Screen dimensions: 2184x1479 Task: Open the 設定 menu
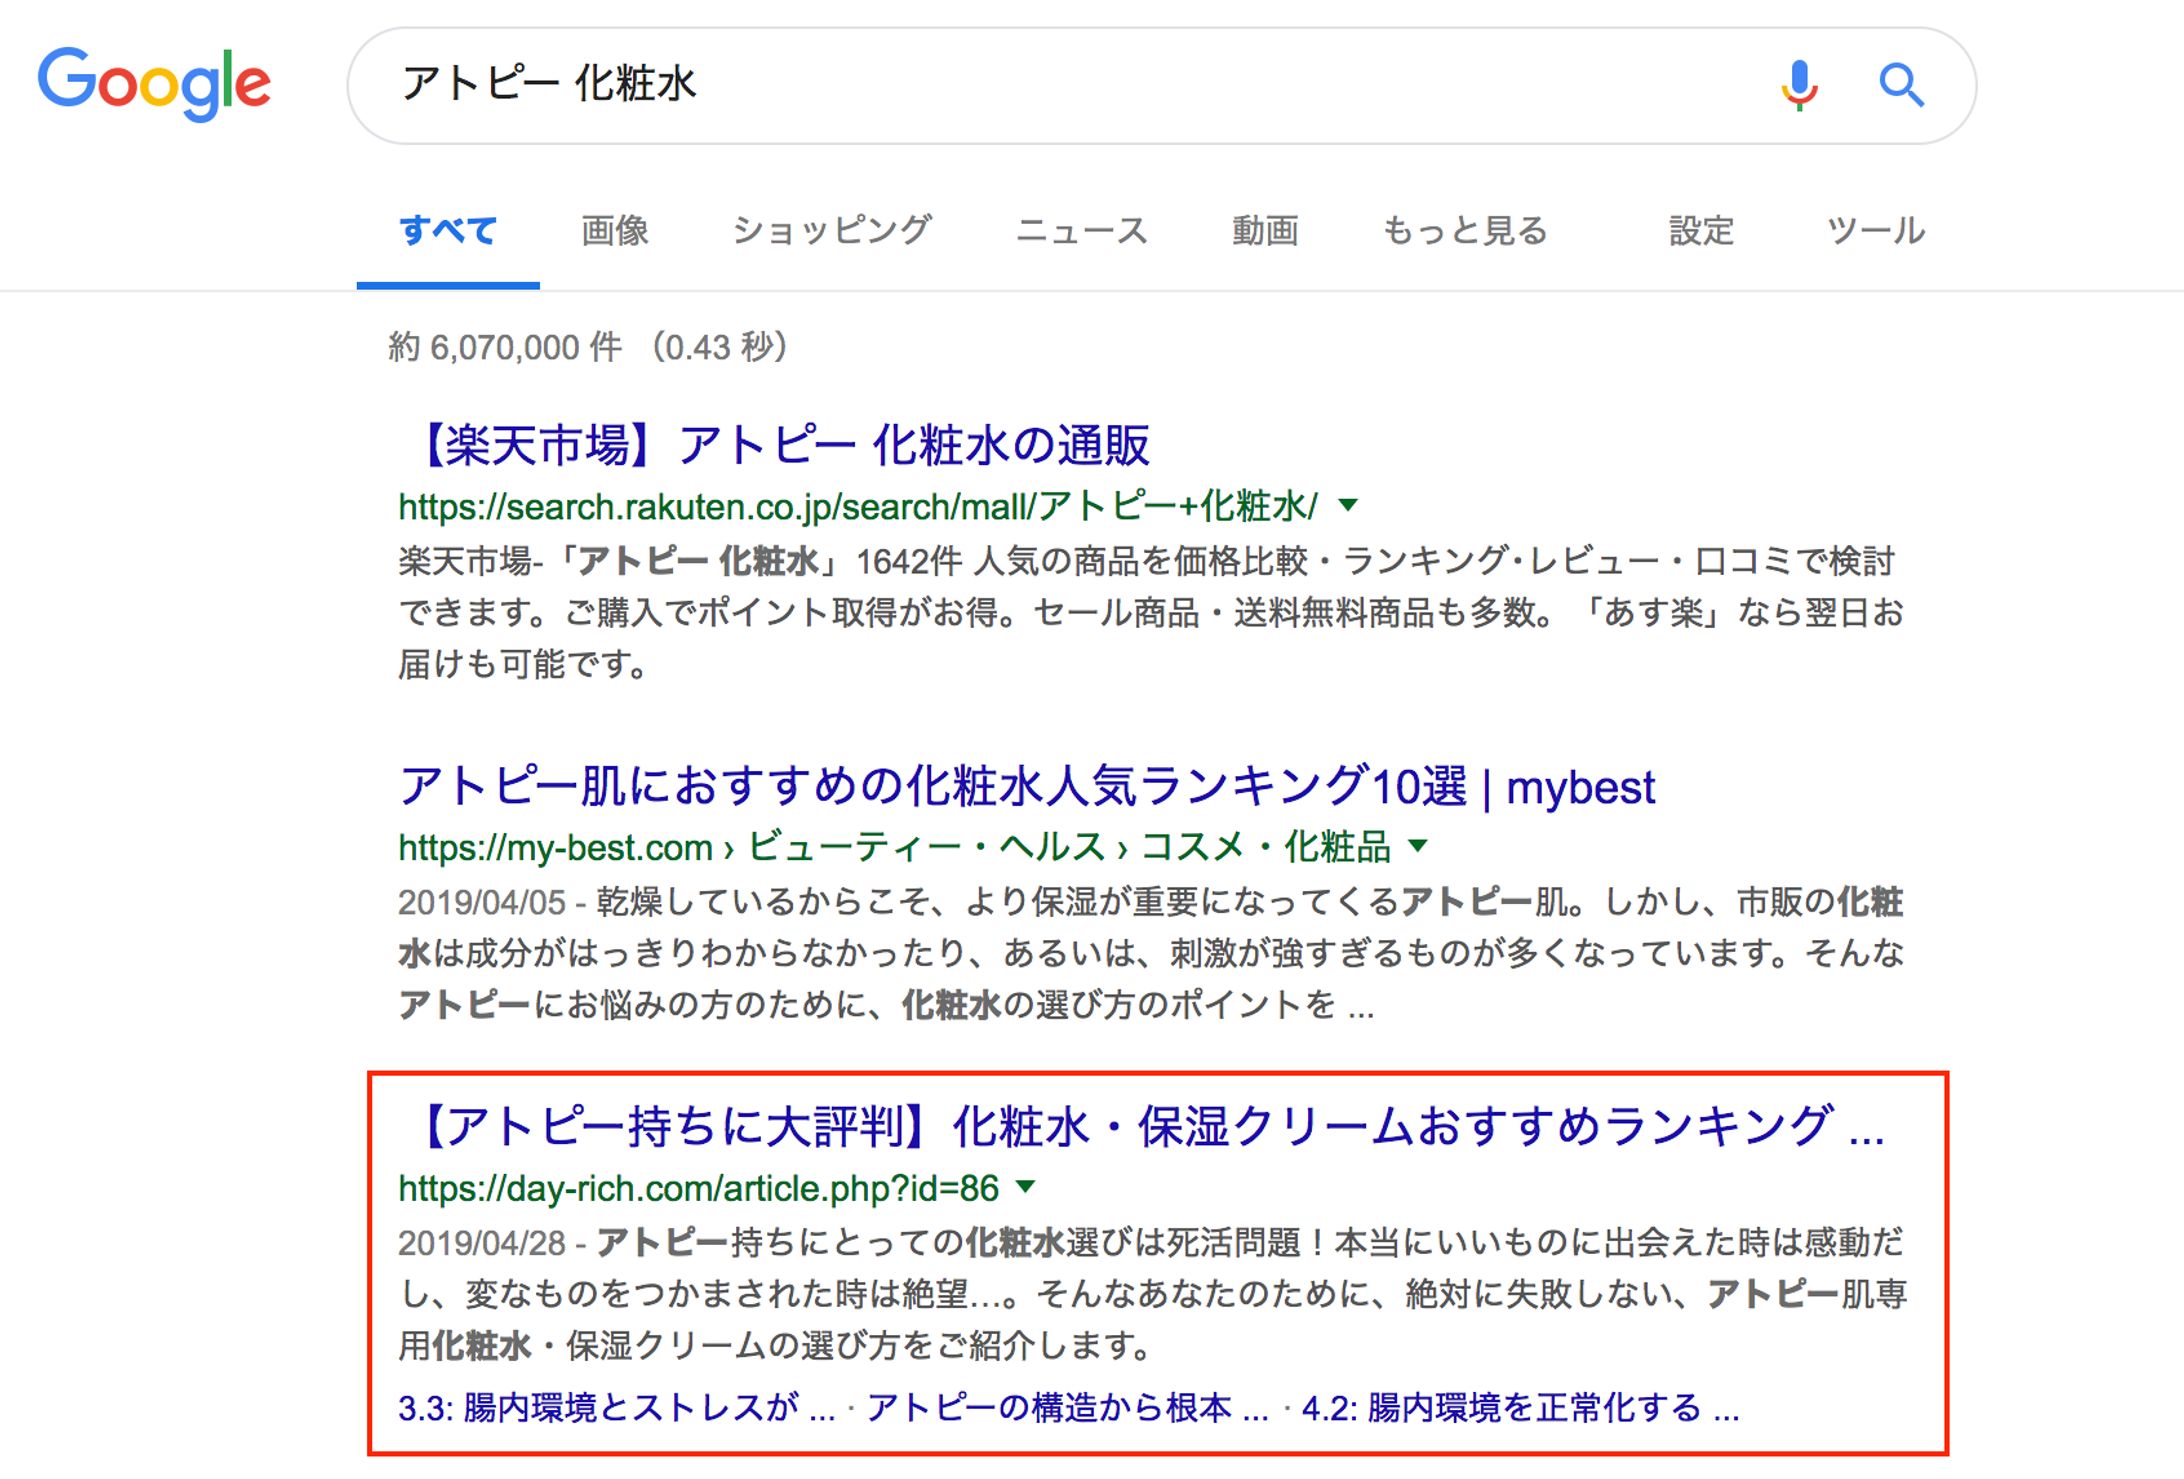tap(1701, 230)
